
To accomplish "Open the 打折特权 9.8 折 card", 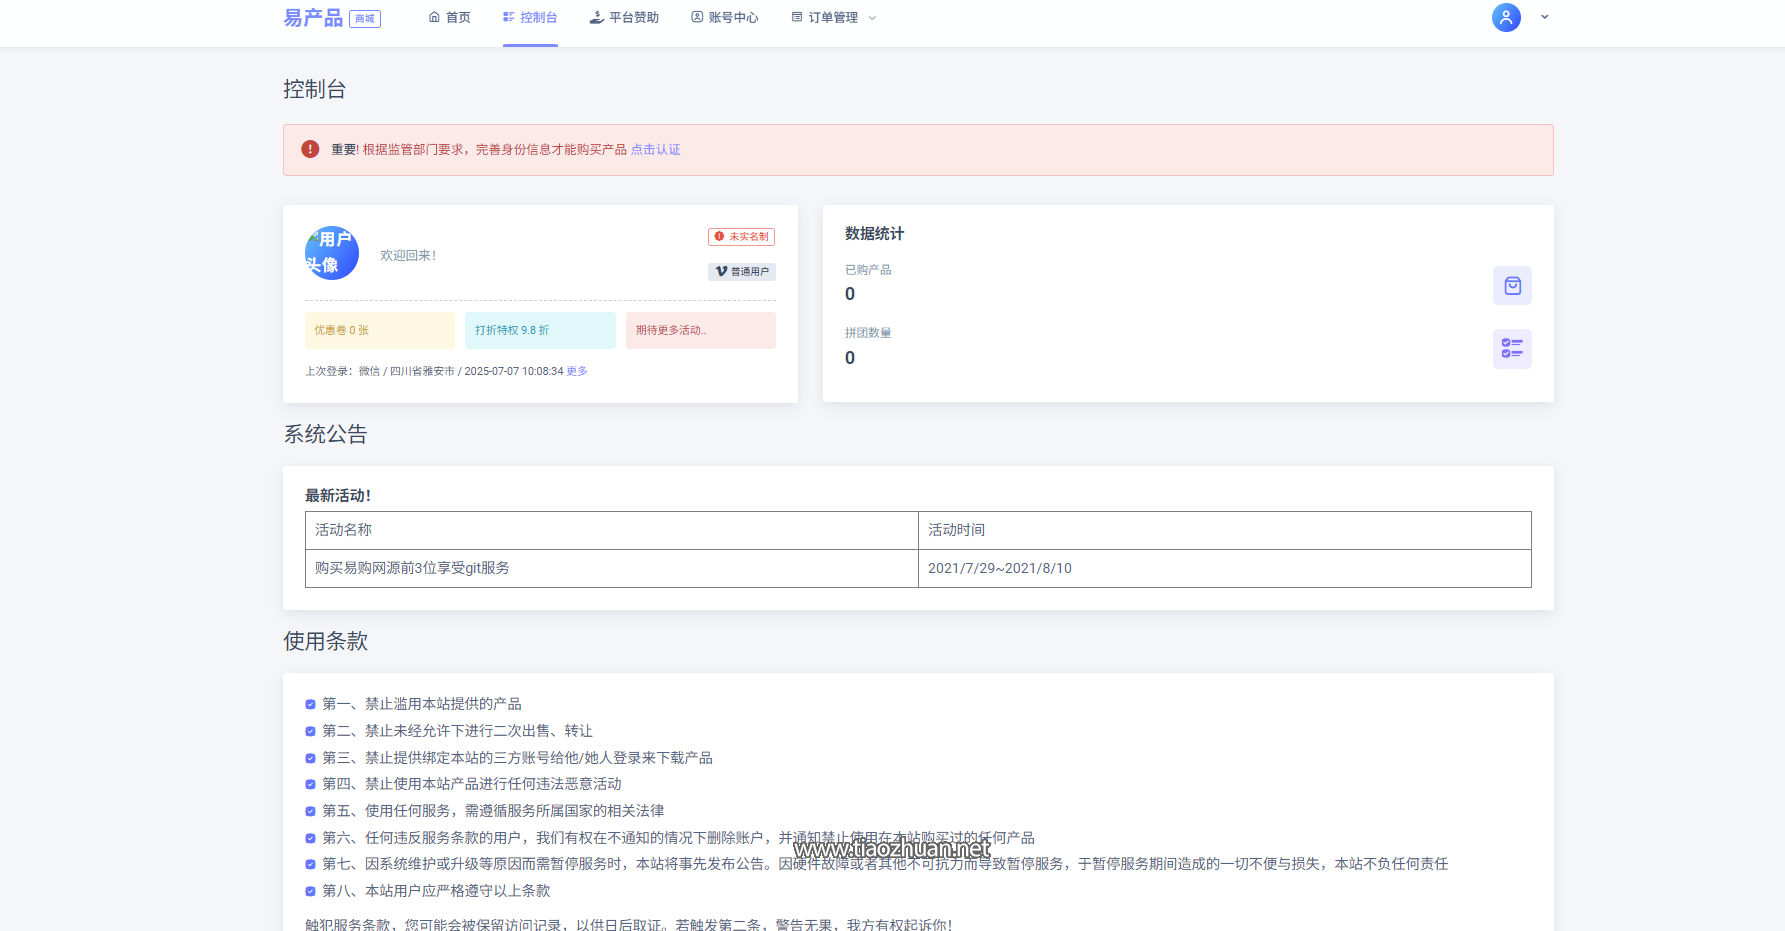I will [540, 330].
